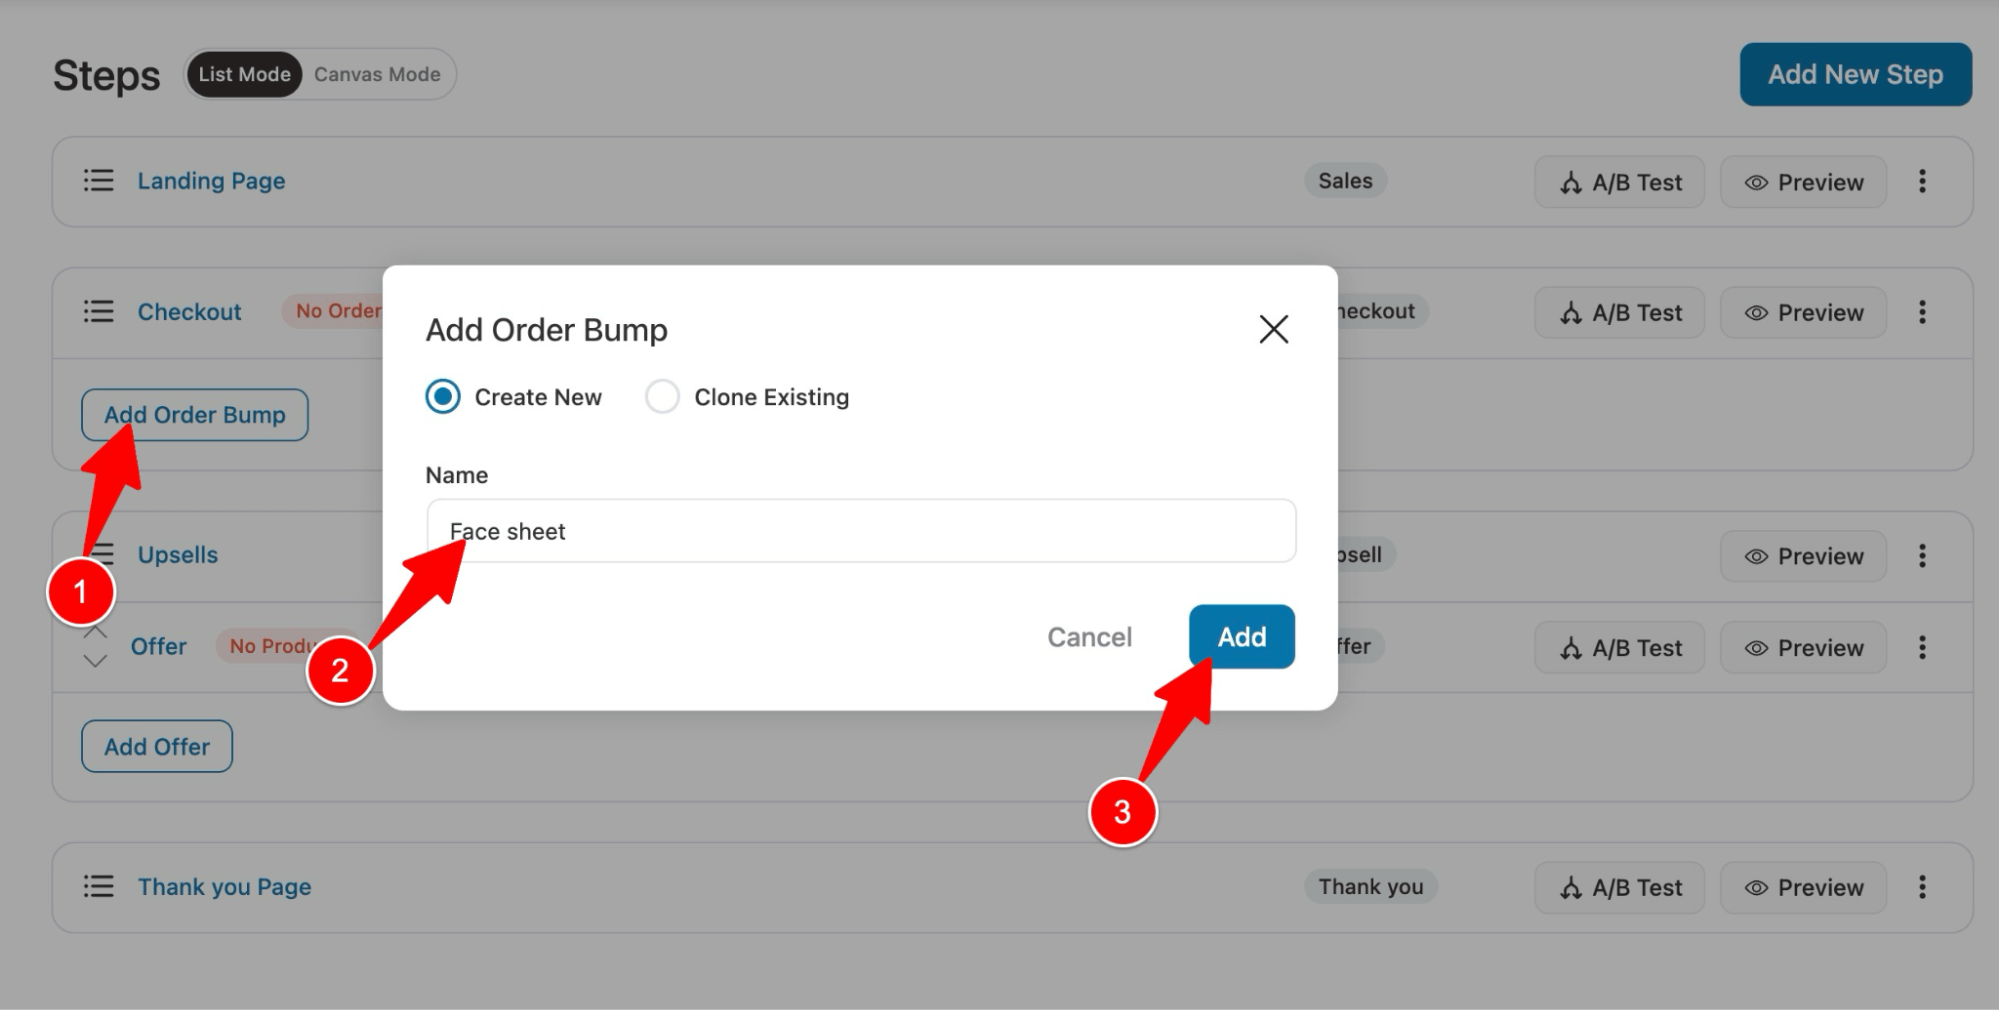The width and height of the screenshot is (1999, 1011).
Task: Click the list icon next to Thank you Page
Action: pyautogui.click(x=98, y=886)
